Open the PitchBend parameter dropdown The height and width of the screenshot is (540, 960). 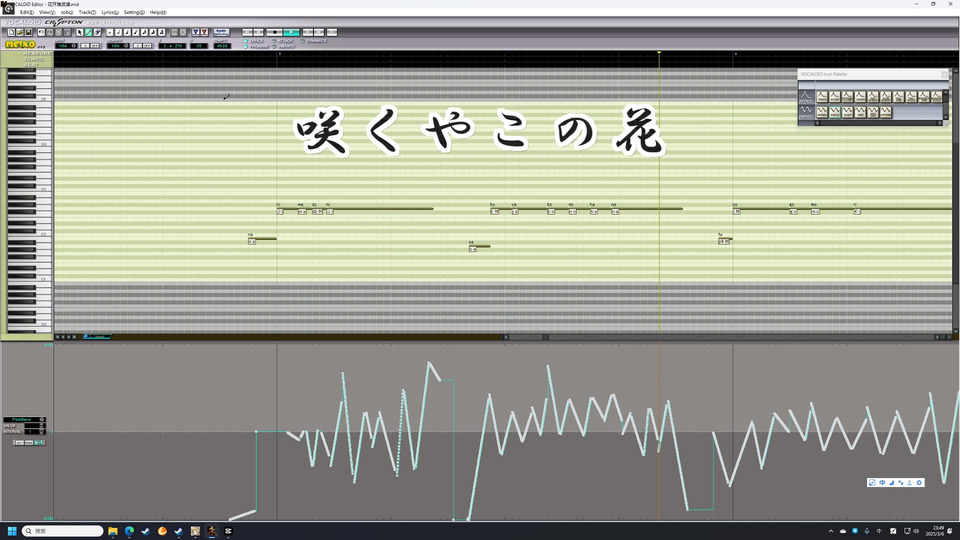(24, 419)
